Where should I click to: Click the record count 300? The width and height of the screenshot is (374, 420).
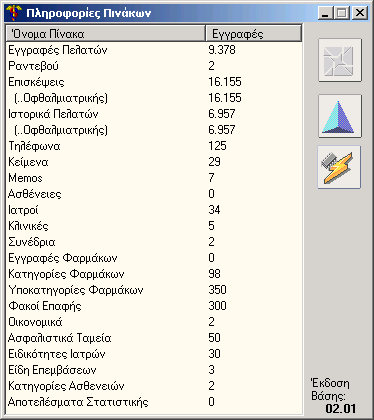point(217,306)
